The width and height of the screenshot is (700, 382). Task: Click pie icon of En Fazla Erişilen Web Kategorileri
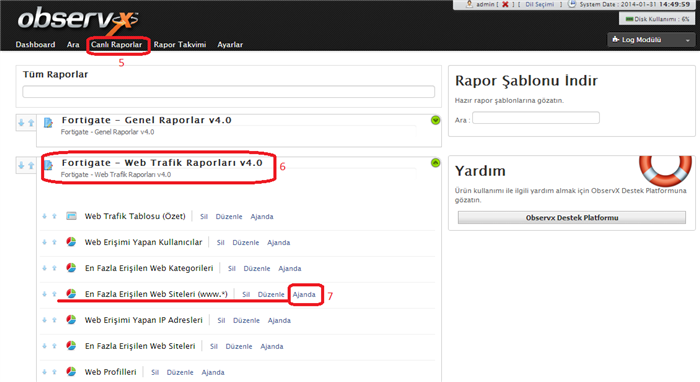[71, 268]
